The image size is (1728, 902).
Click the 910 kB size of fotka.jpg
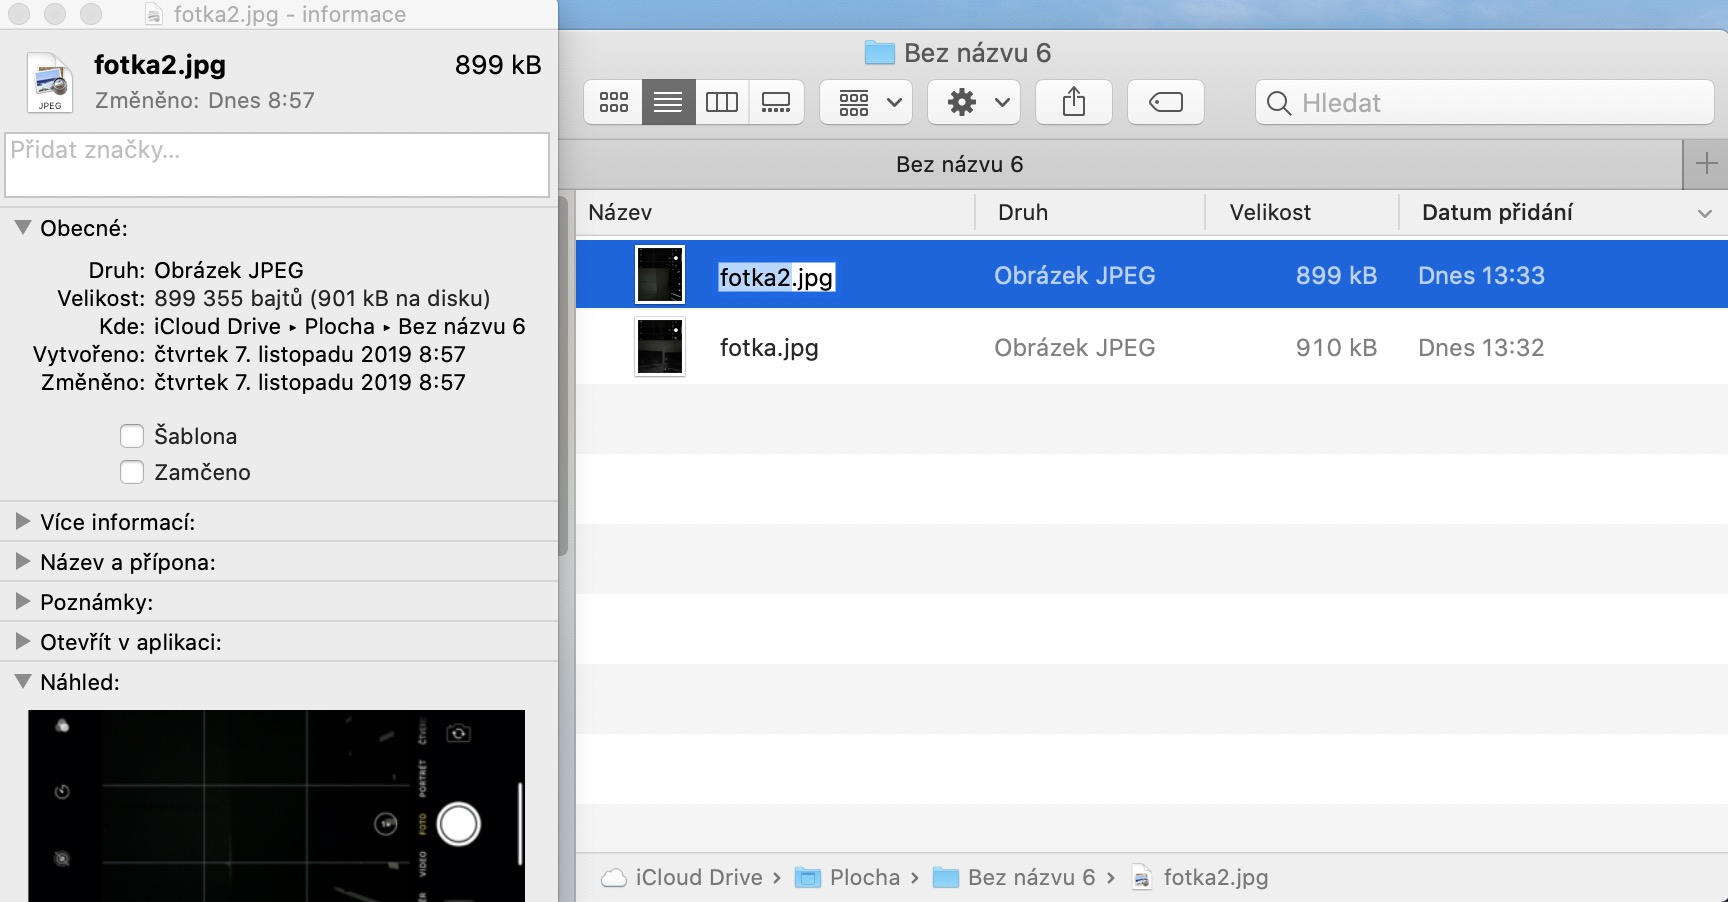coord(1336,347)
